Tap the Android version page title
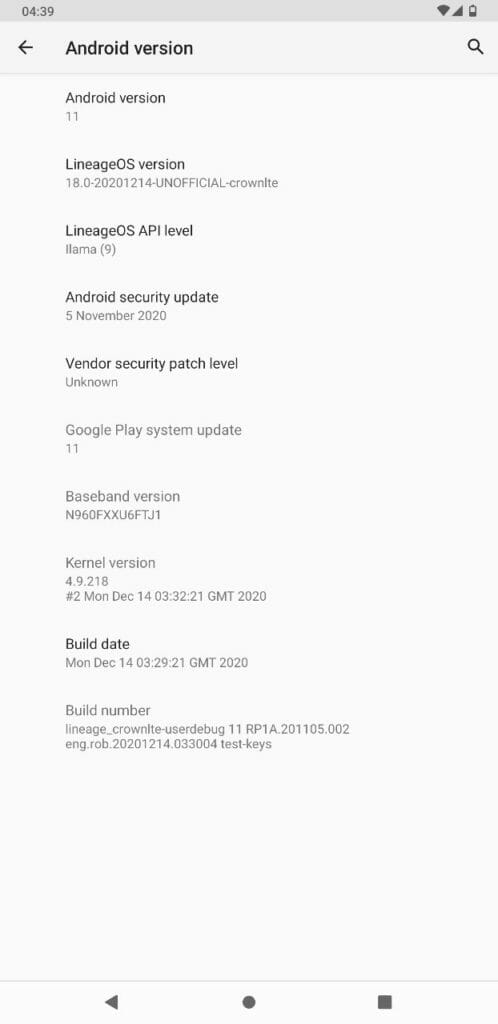 (129, 48)
